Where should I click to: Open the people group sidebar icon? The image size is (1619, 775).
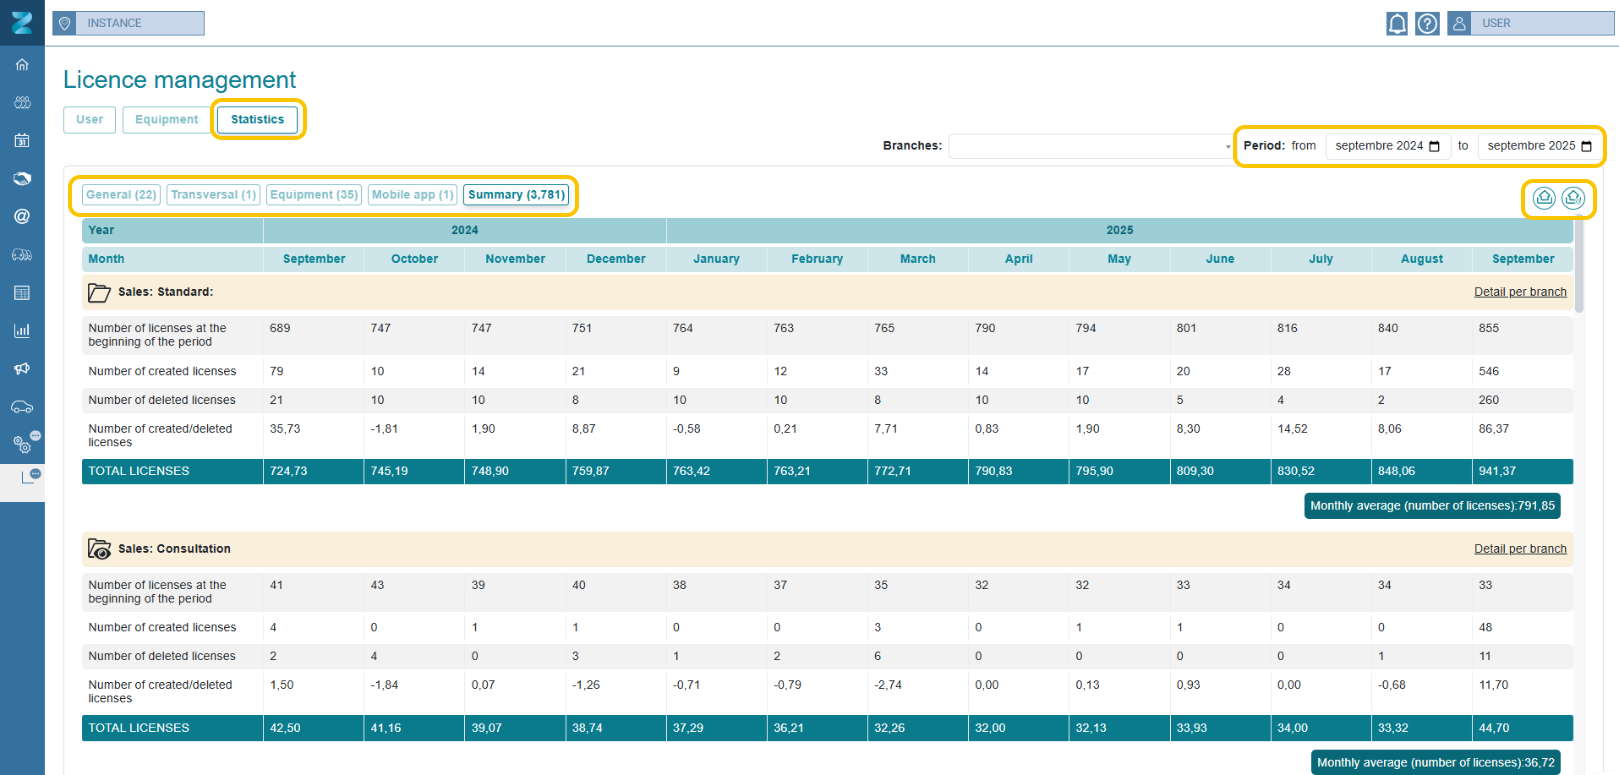[22, 103]
